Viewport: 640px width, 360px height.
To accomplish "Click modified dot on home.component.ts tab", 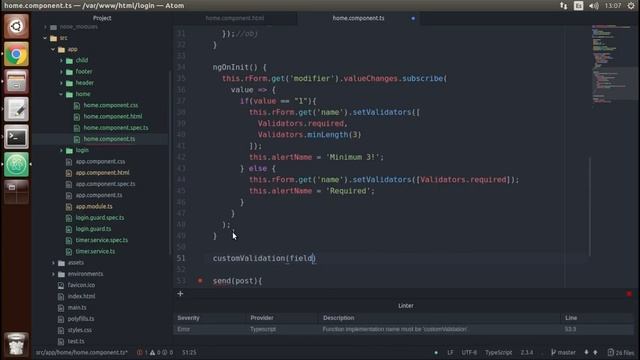I will (x=413, y=18).
